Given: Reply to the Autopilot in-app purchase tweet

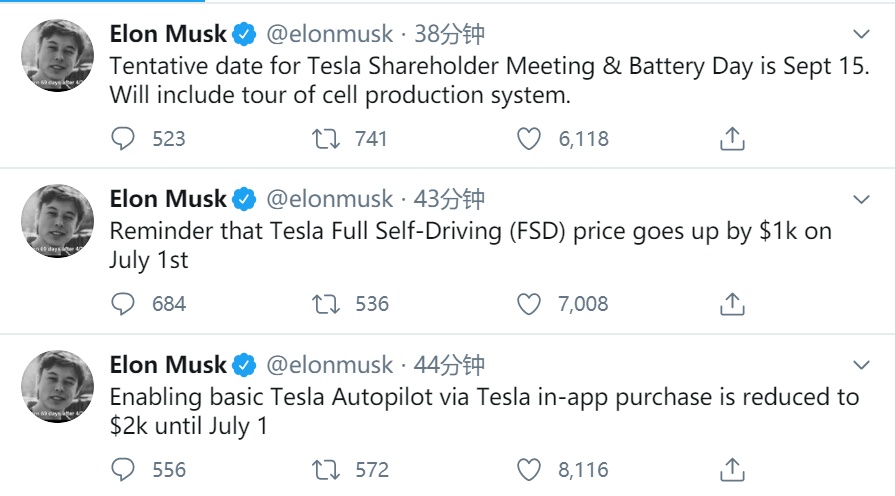Looking at the screenshot, I should (x=122, y=468).
